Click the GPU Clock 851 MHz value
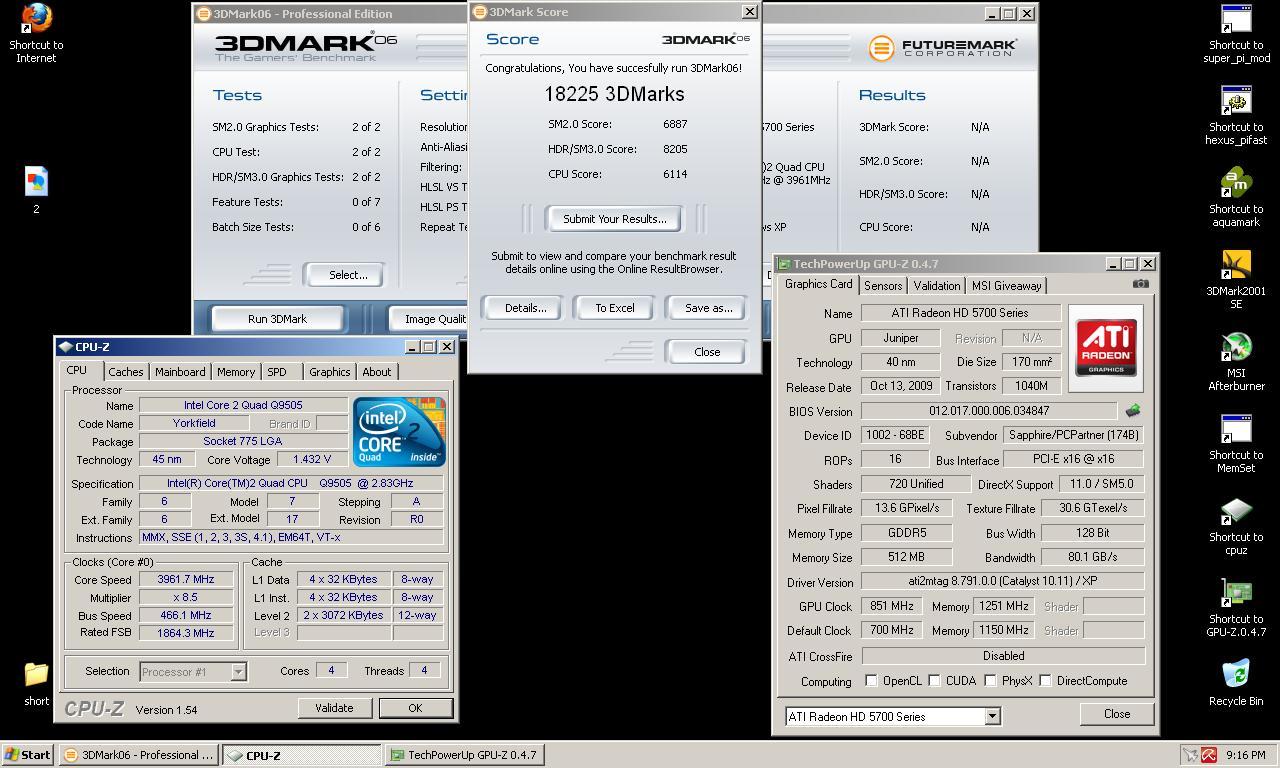Viewport: 1280px width, 768px height. (891, 606)
